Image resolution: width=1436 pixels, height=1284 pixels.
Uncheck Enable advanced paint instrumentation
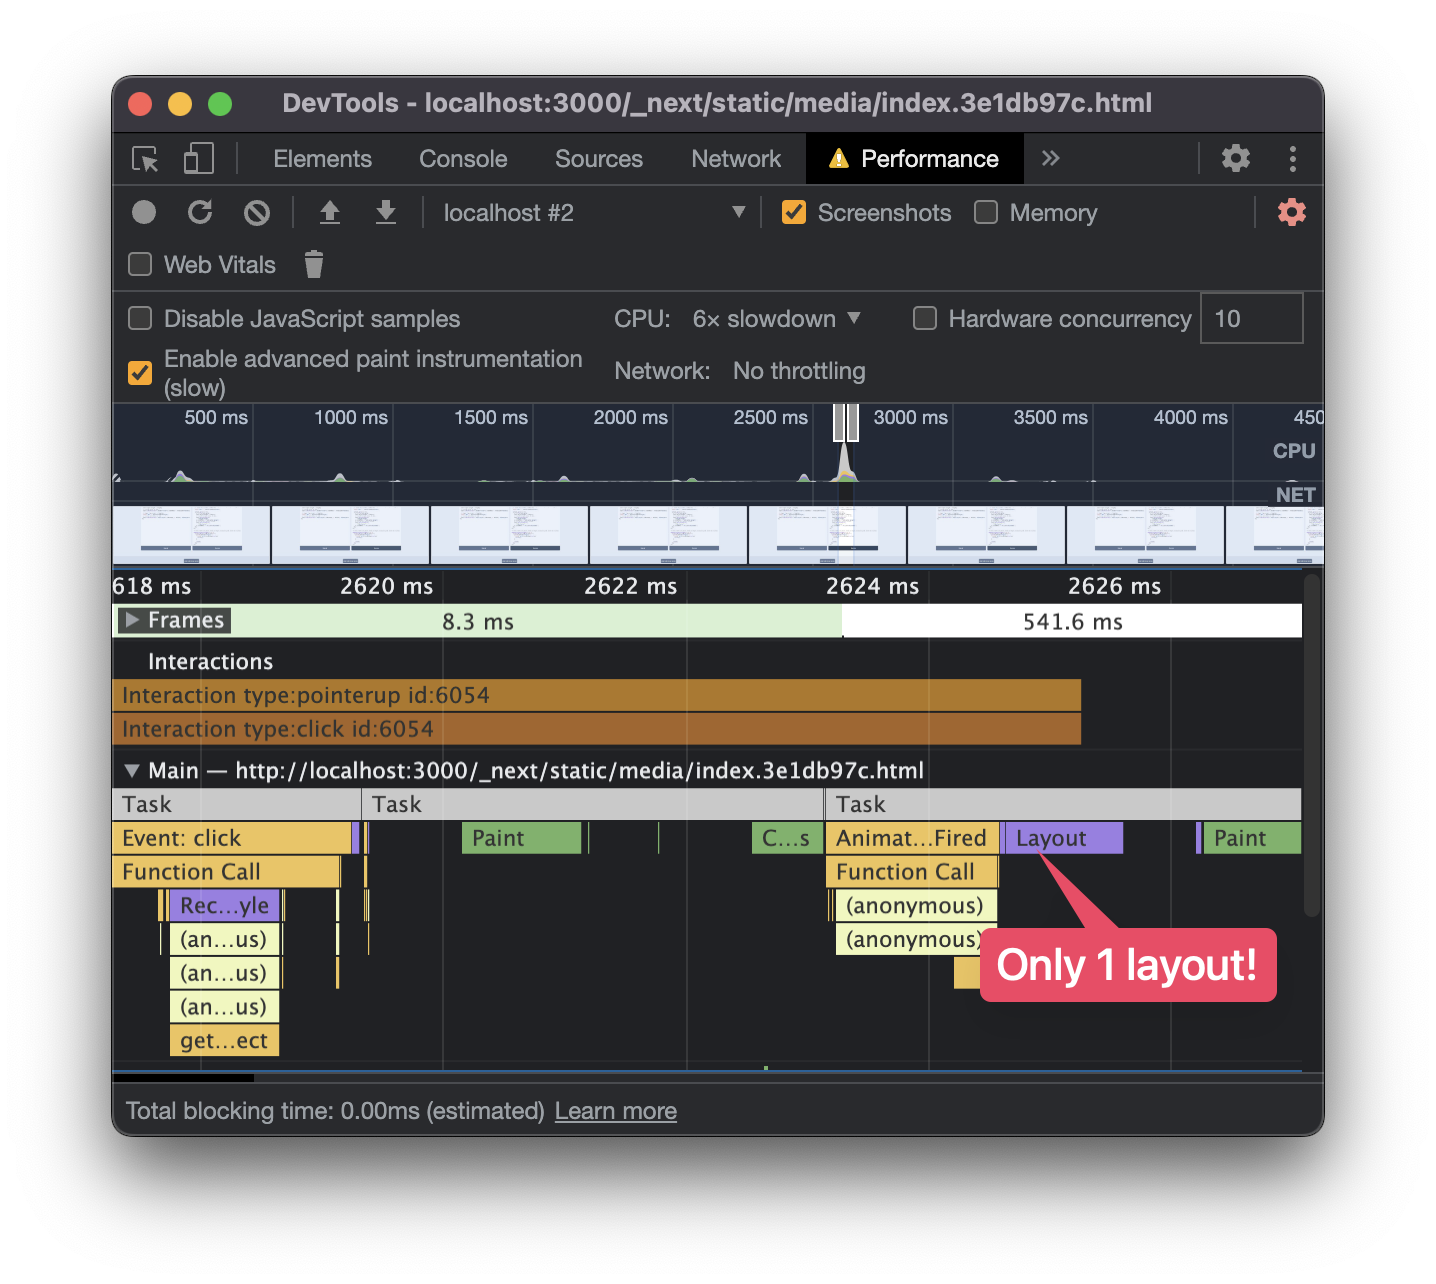pos(140,372)
